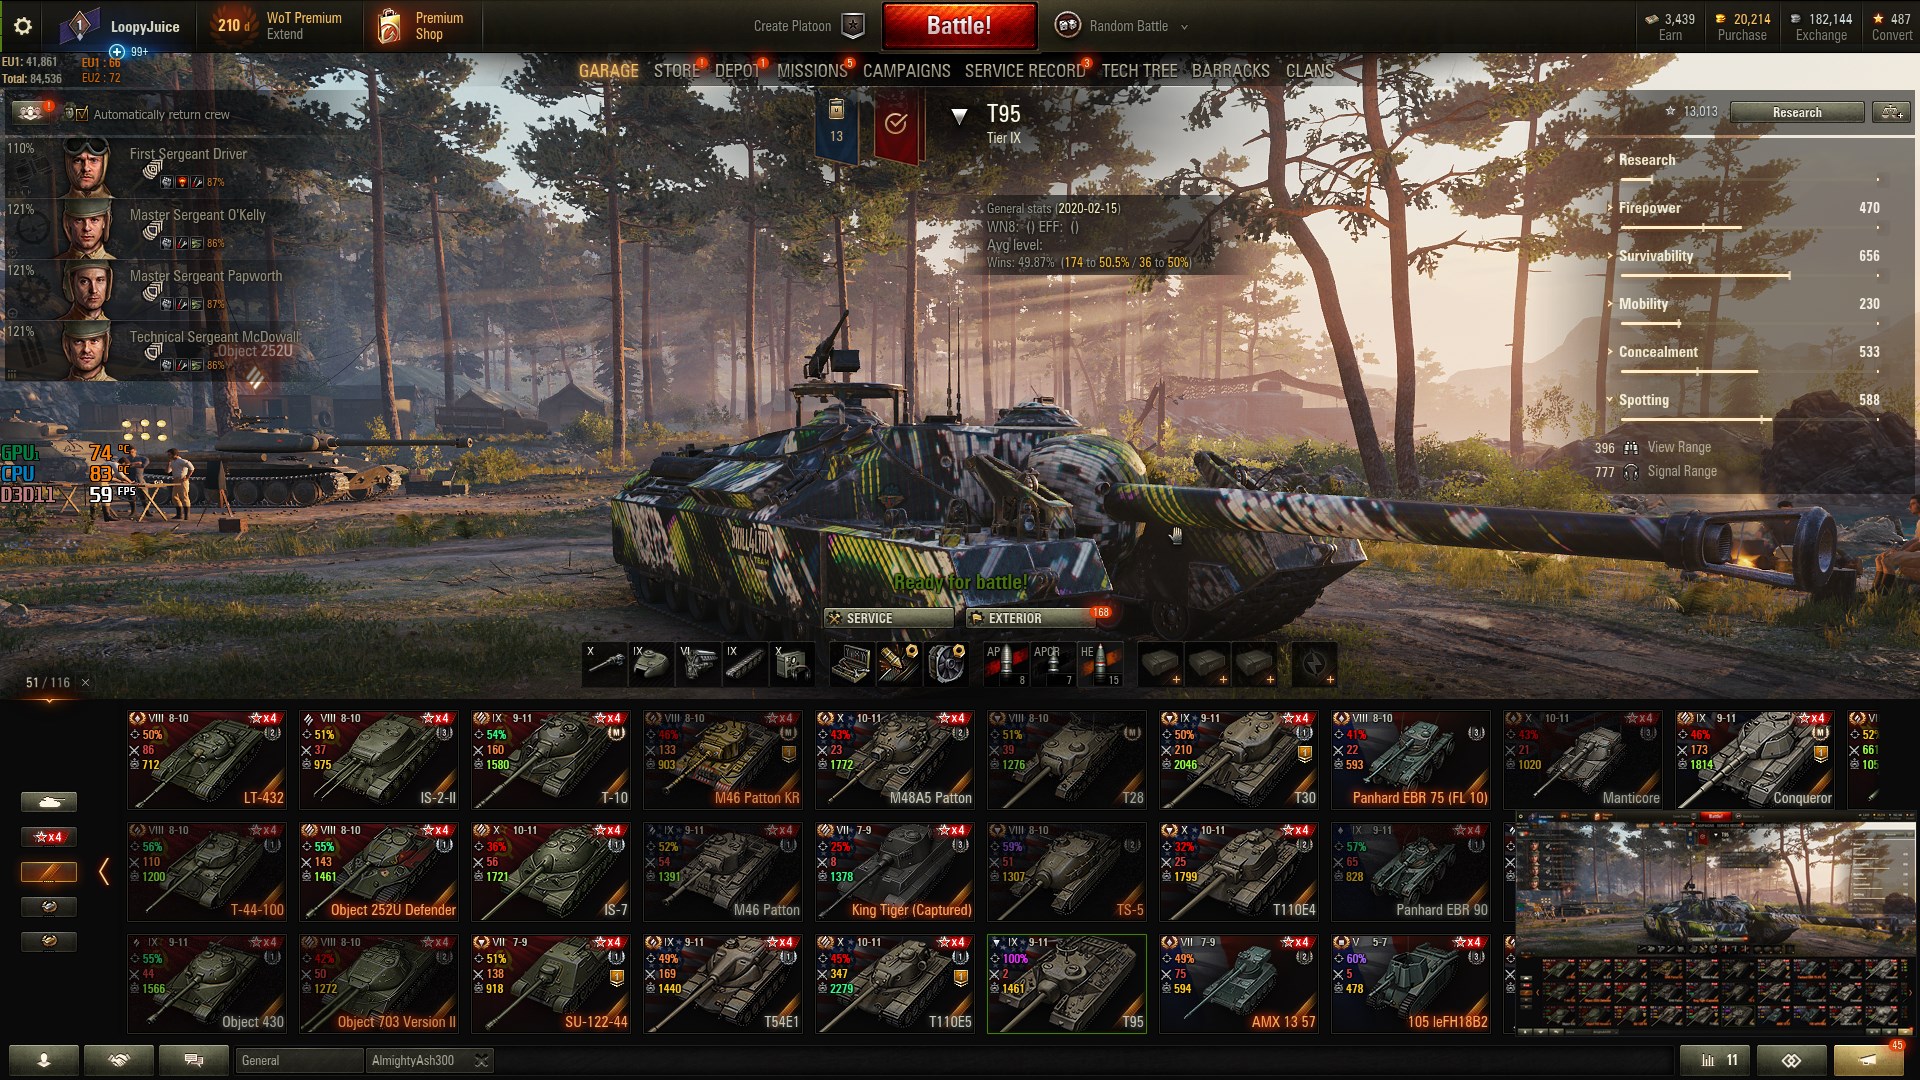Expand the T95 vehicle name arrow

[959, 116]
